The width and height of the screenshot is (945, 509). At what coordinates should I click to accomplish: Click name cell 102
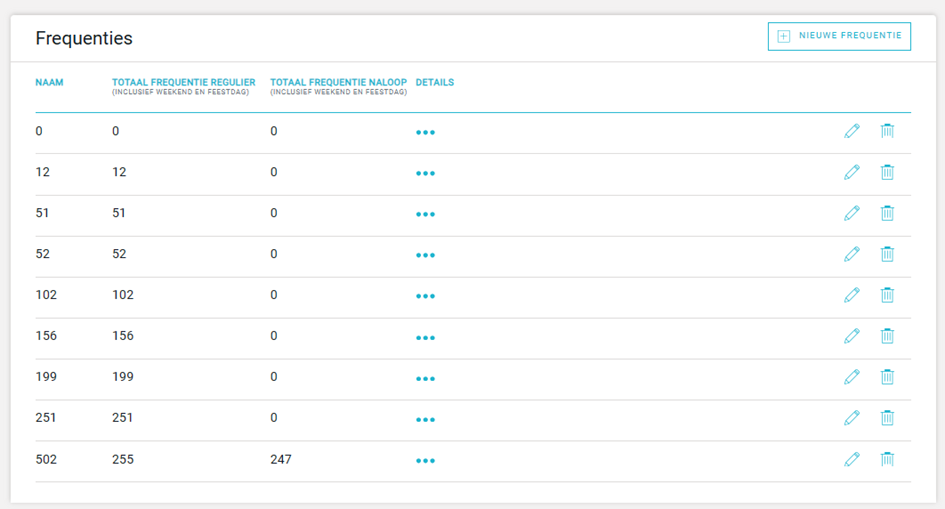46,295
